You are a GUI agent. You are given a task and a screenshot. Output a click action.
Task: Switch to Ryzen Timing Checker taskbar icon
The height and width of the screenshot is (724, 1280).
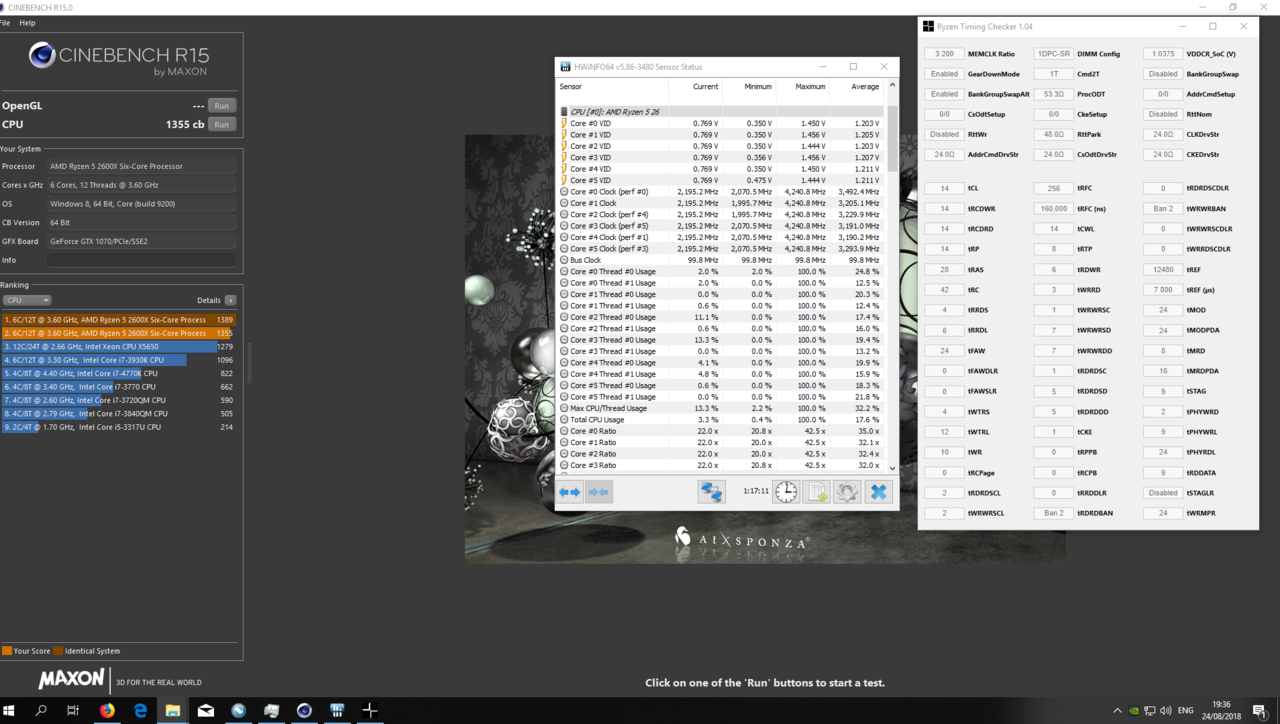pyautogui.click(x=370, y=710)
